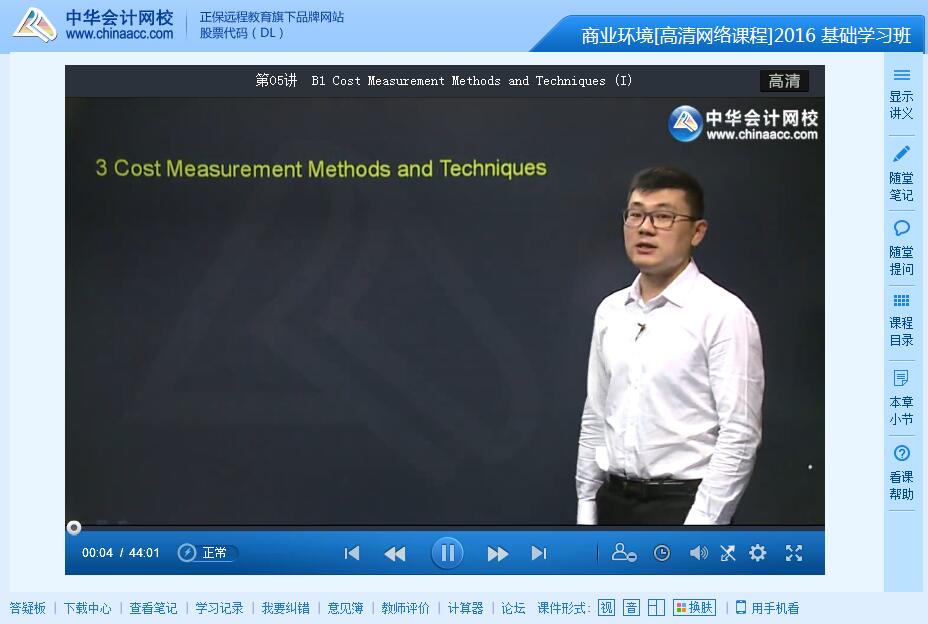Skip to the previous lecture
This screenshot has height=624, width=928.
click(x=352, y=553)
